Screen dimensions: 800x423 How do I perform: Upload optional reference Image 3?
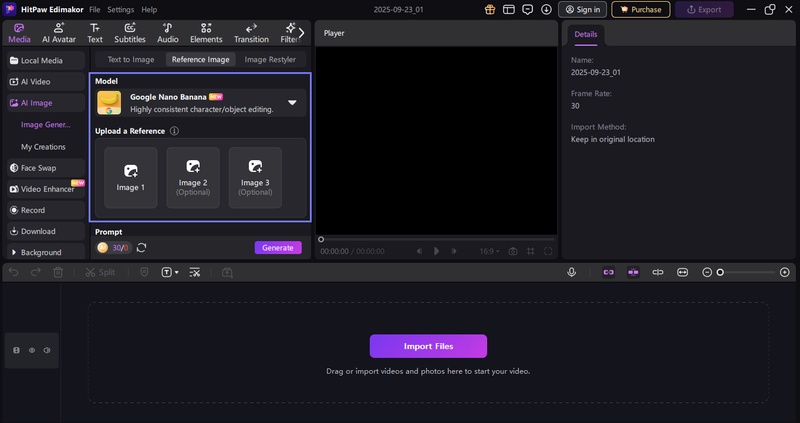pyautogui.click(x=255, y=178)
